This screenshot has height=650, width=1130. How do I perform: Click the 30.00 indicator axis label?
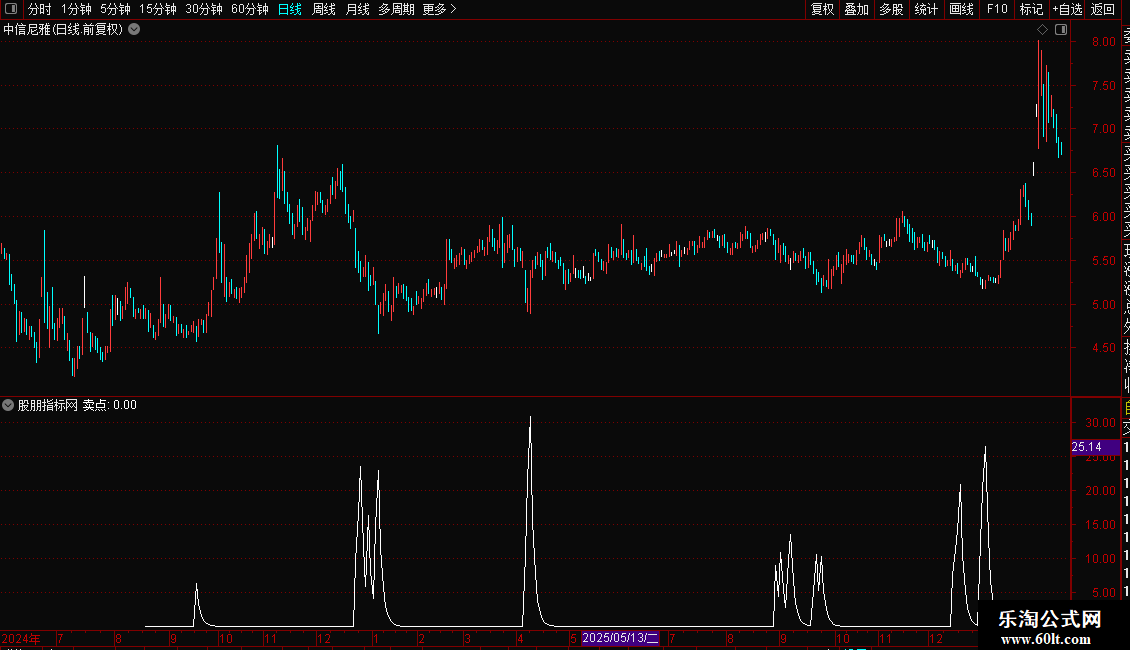(x=1100, y=423)
